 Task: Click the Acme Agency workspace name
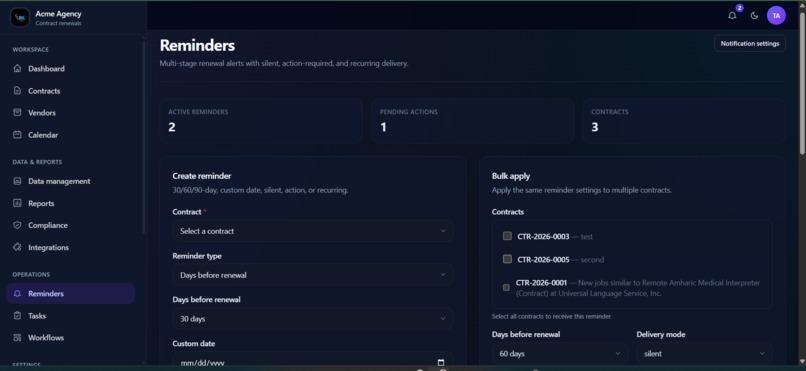(x=58, y=14)
